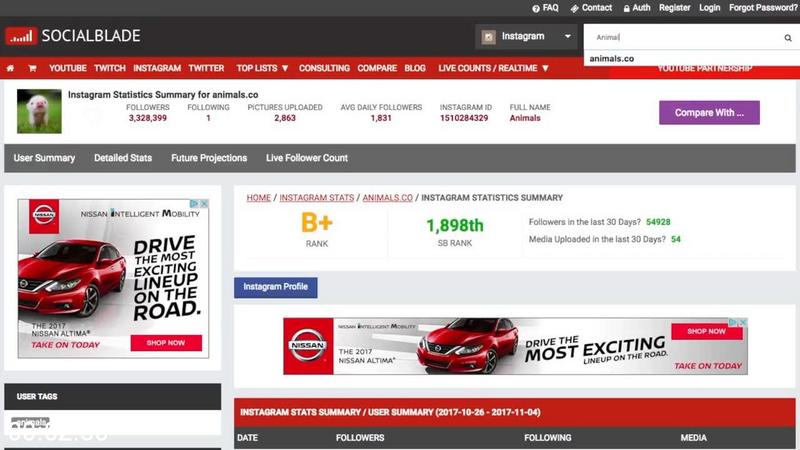Open the YouTube nav item

[68, 68]
